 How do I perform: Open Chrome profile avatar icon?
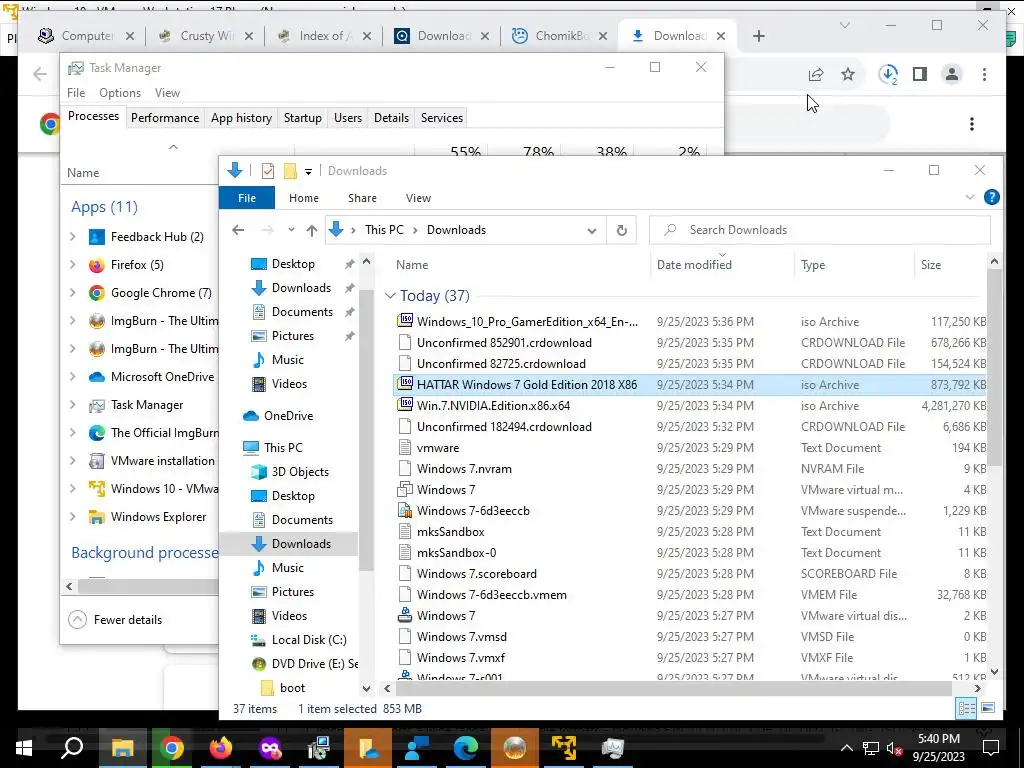pyautogui.click(x=952, y=74)
